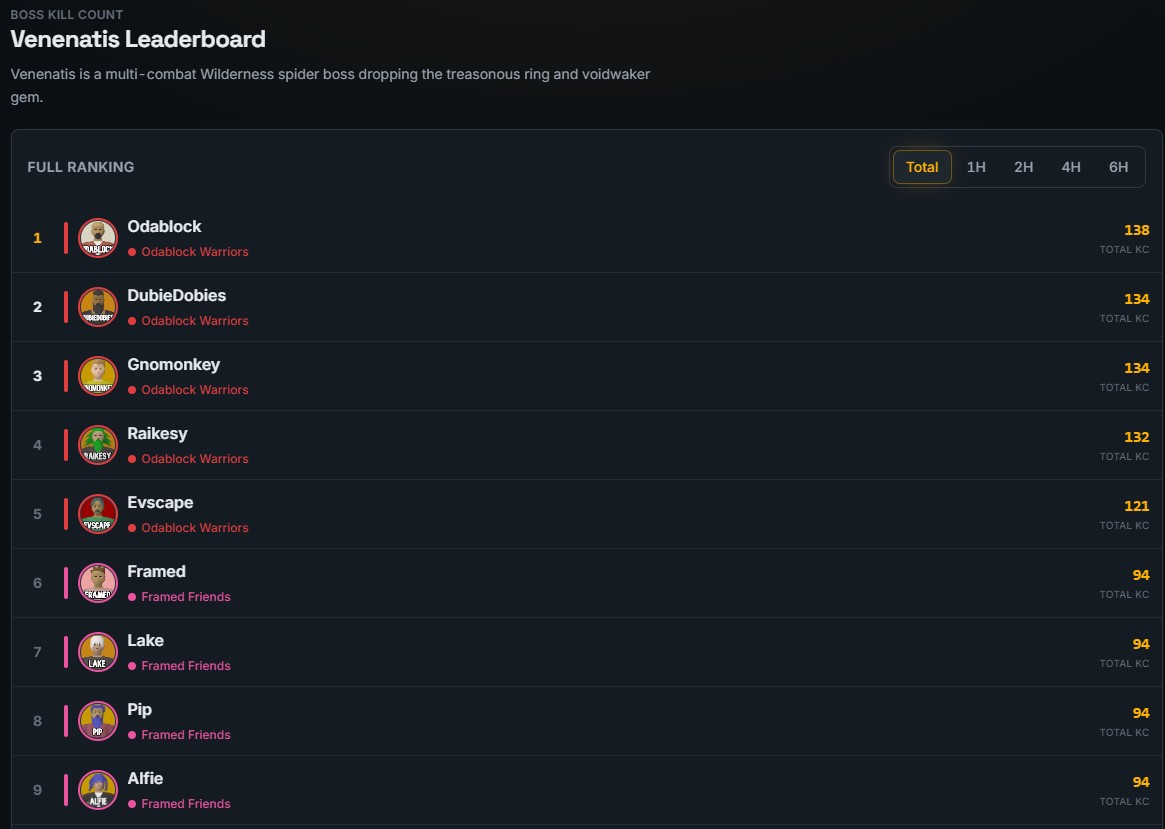This screenshot has width=1165, height=829.
Task: Click rank number 4 beside Raikesy
Action: [37, 446]
